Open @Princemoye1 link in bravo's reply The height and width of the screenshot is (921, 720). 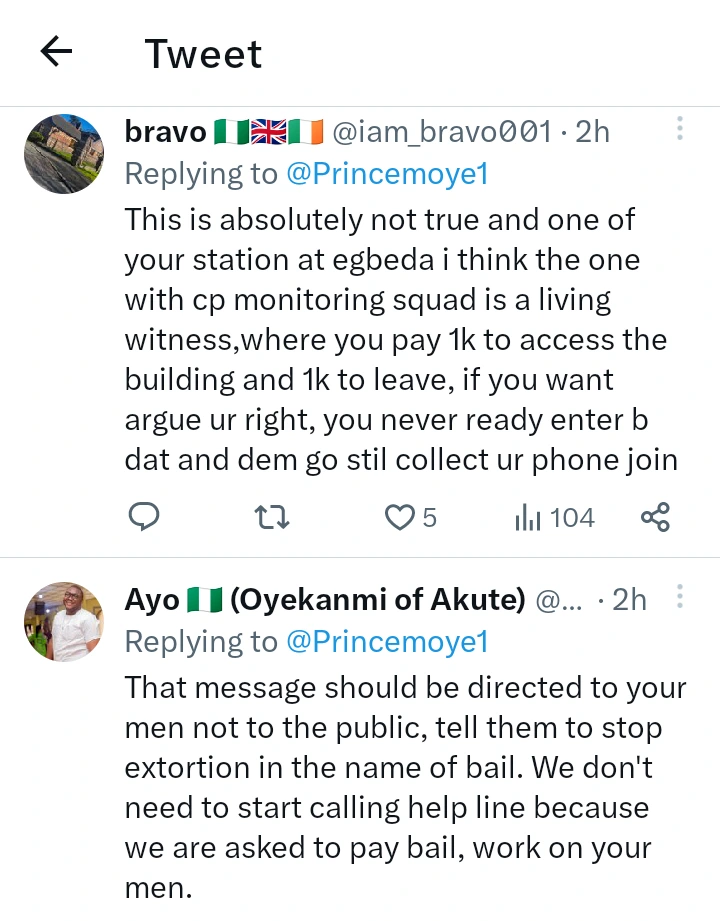(x=388, y=174)
